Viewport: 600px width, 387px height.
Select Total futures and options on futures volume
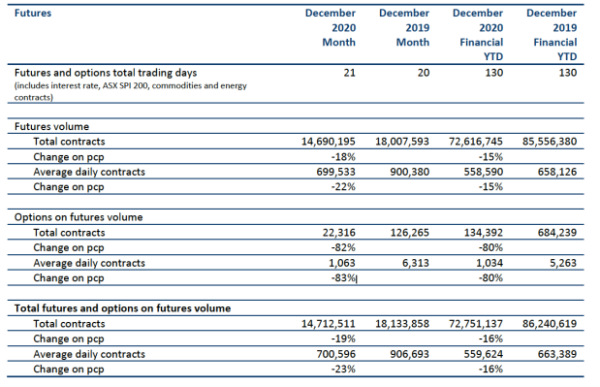coord(122,308)
